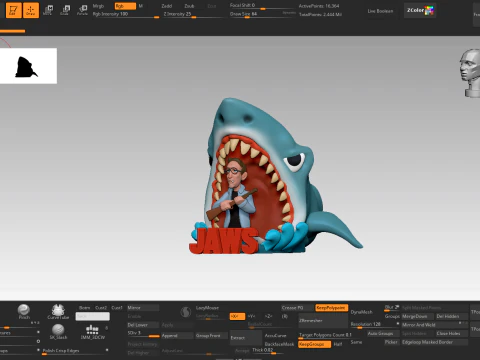The image size is (480, 360).
Task: Adjust DynaMesh Resolution slider
Action: tap(374, 324)
